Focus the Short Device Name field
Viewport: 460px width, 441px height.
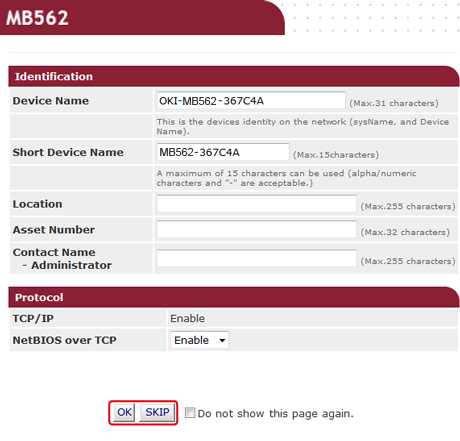(223, 152)
